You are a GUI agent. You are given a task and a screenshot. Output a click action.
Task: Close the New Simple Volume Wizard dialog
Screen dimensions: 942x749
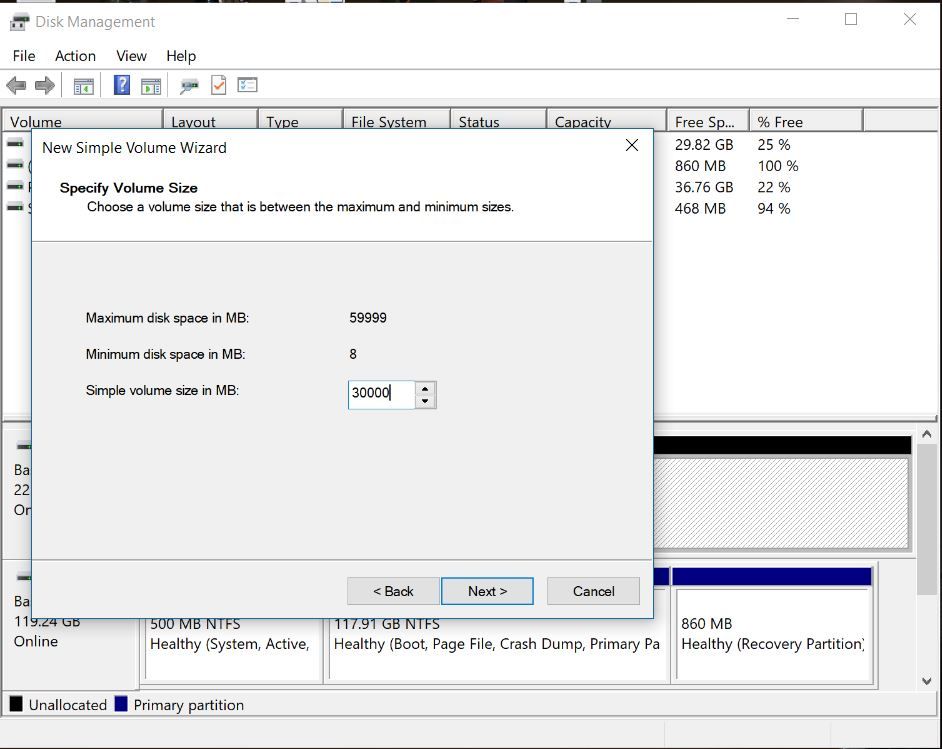coord(632,145)
